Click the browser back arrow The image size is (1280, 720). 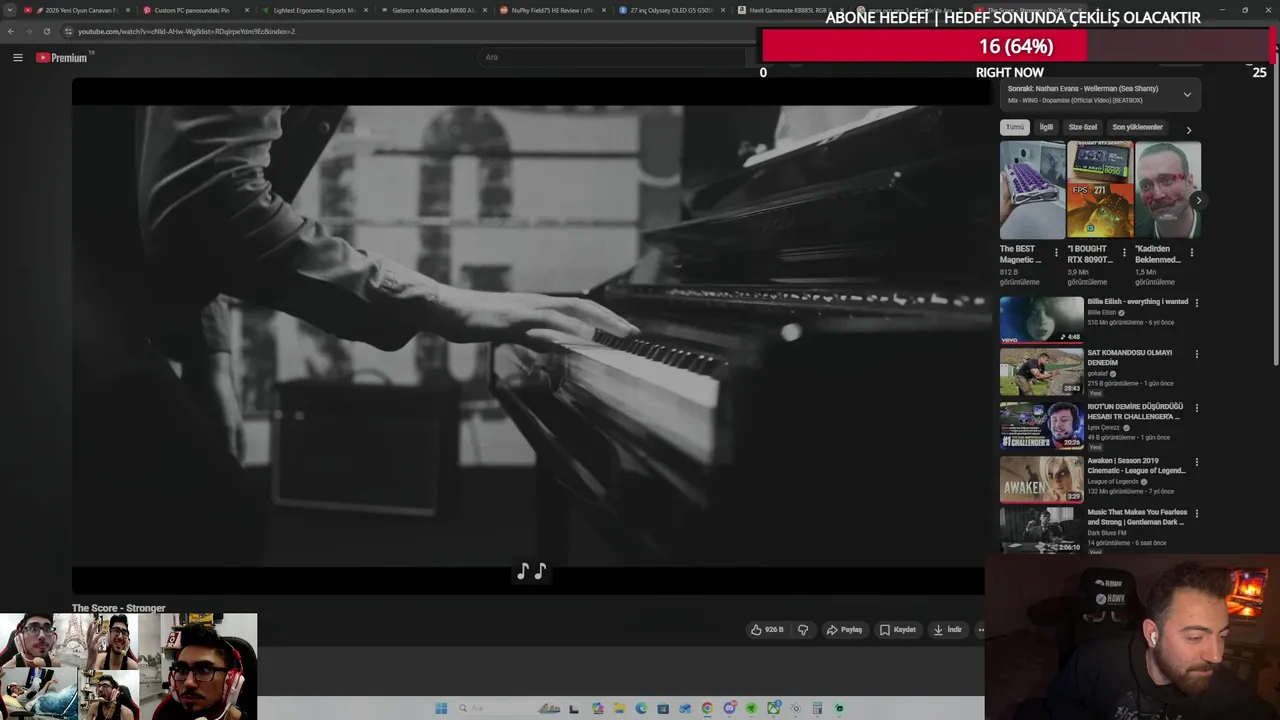tap(10, 31)
